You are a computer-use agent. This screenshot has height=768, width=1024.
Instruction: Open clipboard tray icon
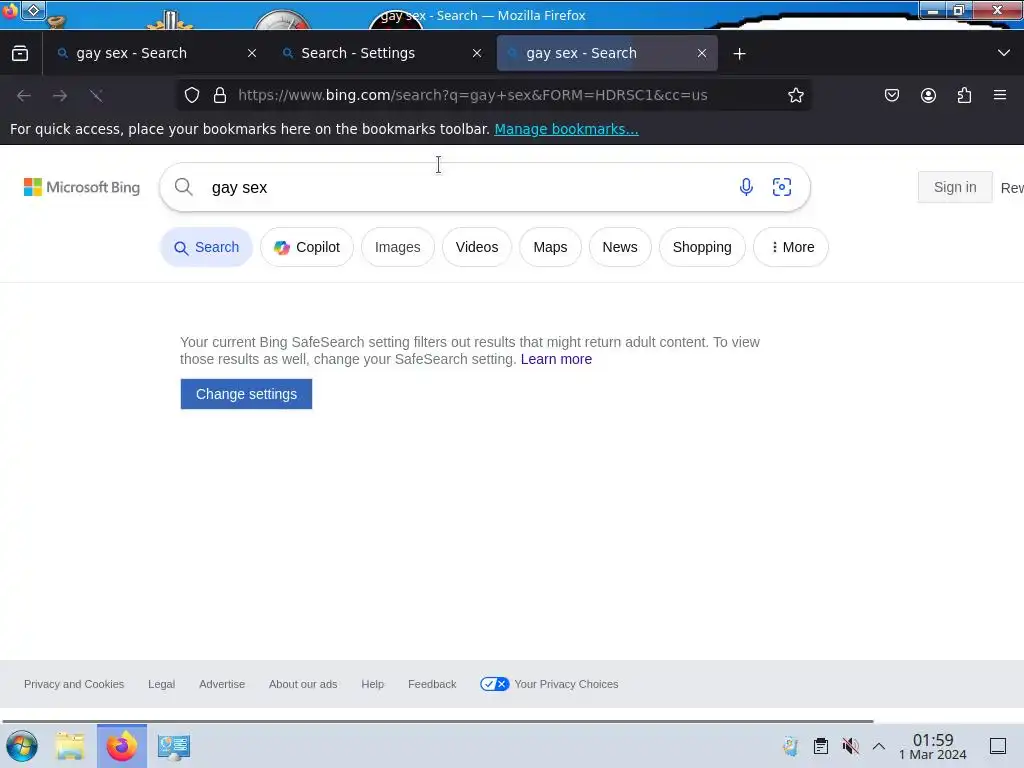821,746
